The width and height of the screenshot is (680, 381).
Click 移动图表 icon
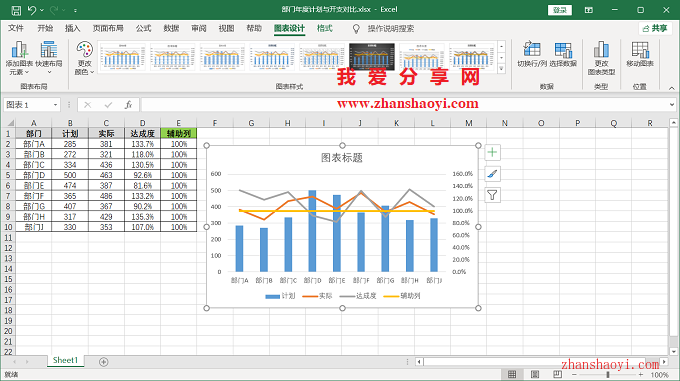640,55
